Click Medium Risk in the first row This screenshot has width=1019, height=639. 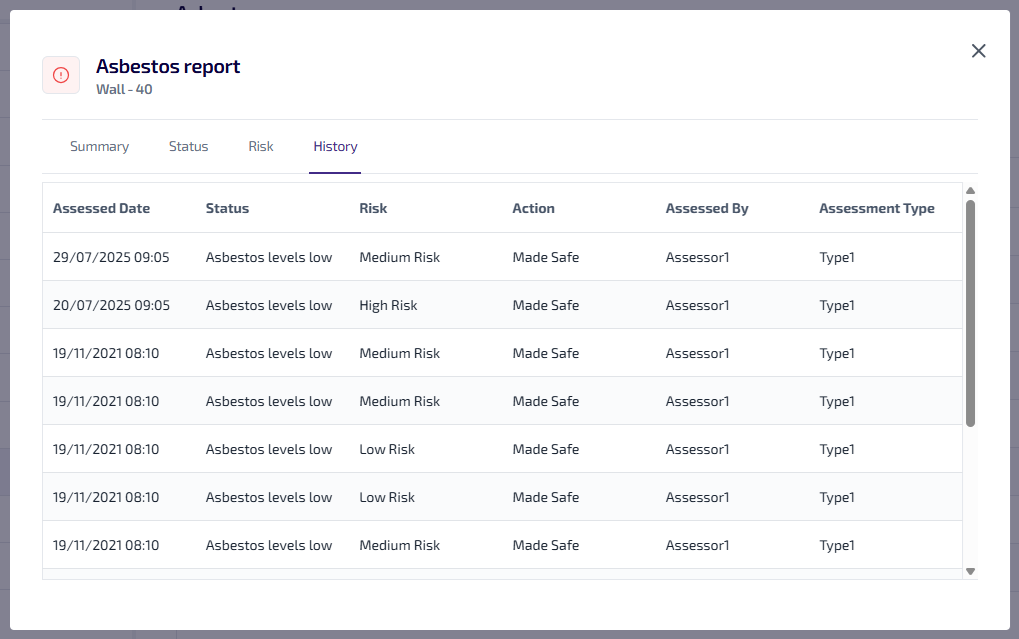(x=399, y=257)
